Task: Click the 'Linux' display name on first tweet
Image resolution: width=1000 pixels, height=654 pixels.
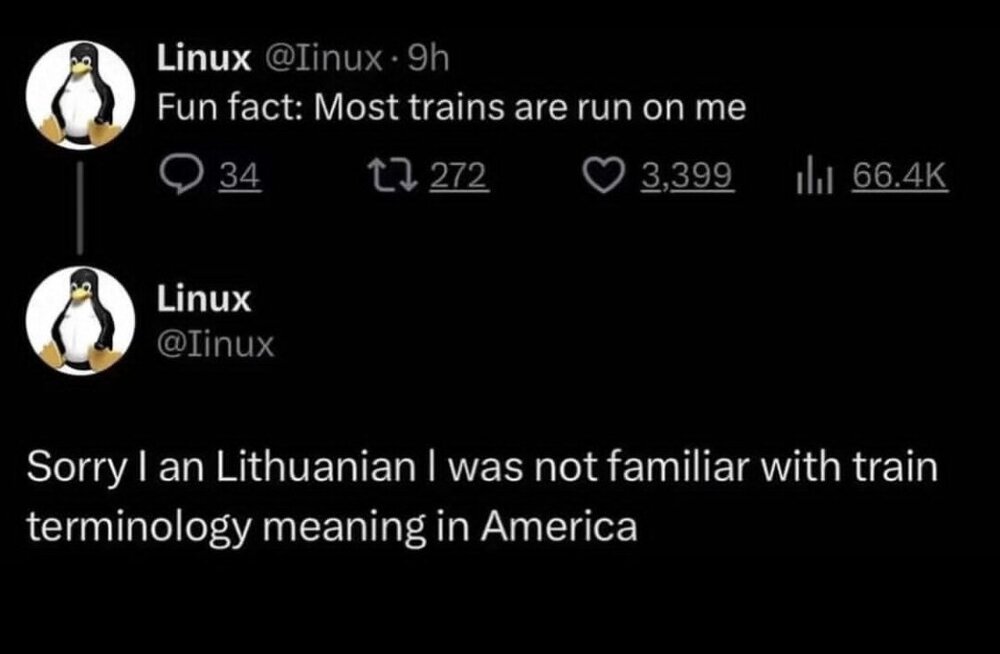Action: click(x=204, y=60)
